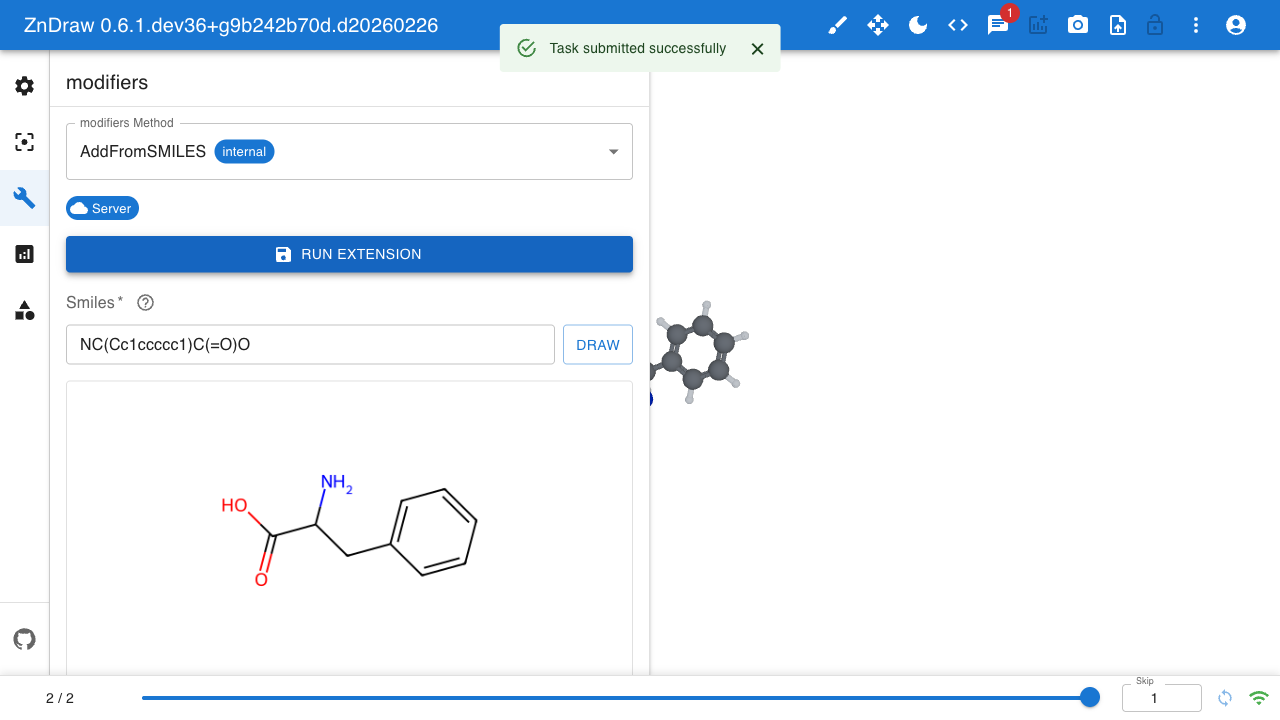Open the geometries shapes sidebar panel
Viewport: 1280px width, 720px height.
(x=25, y=310)
